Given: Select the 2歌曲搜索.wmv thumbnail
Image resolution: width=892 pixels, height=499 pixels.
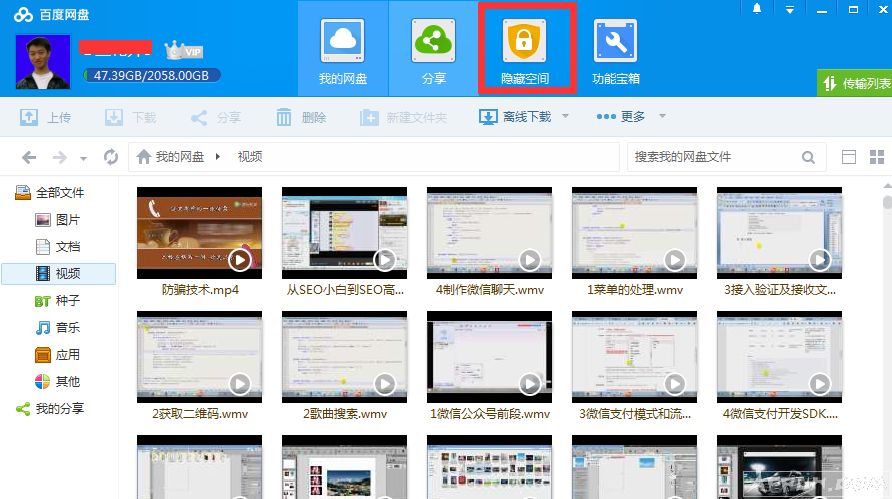Looking at the screenshot, I should [x=345, y=357].
